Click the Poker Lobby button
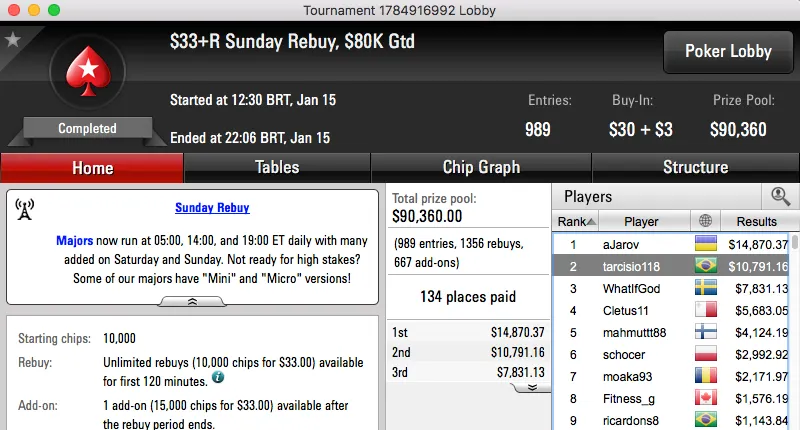This screenshot has height=430, width=800. pos(726,51)
